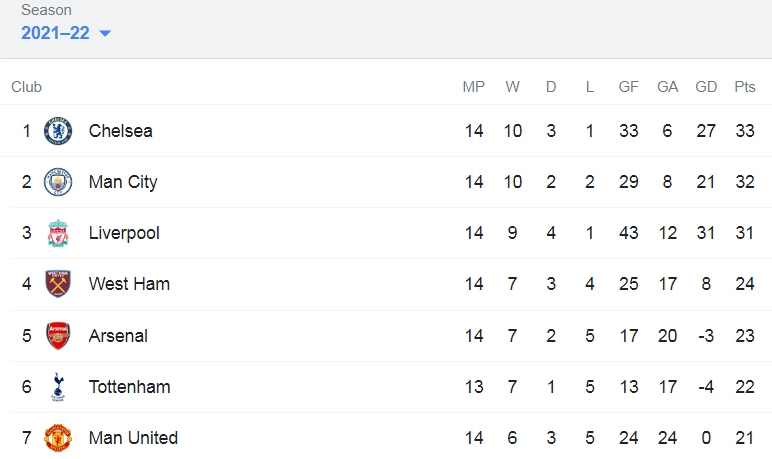Click the West Ham crossed hammers crest
The width and height of the screenshot is (772, 459).
[58, 284]
